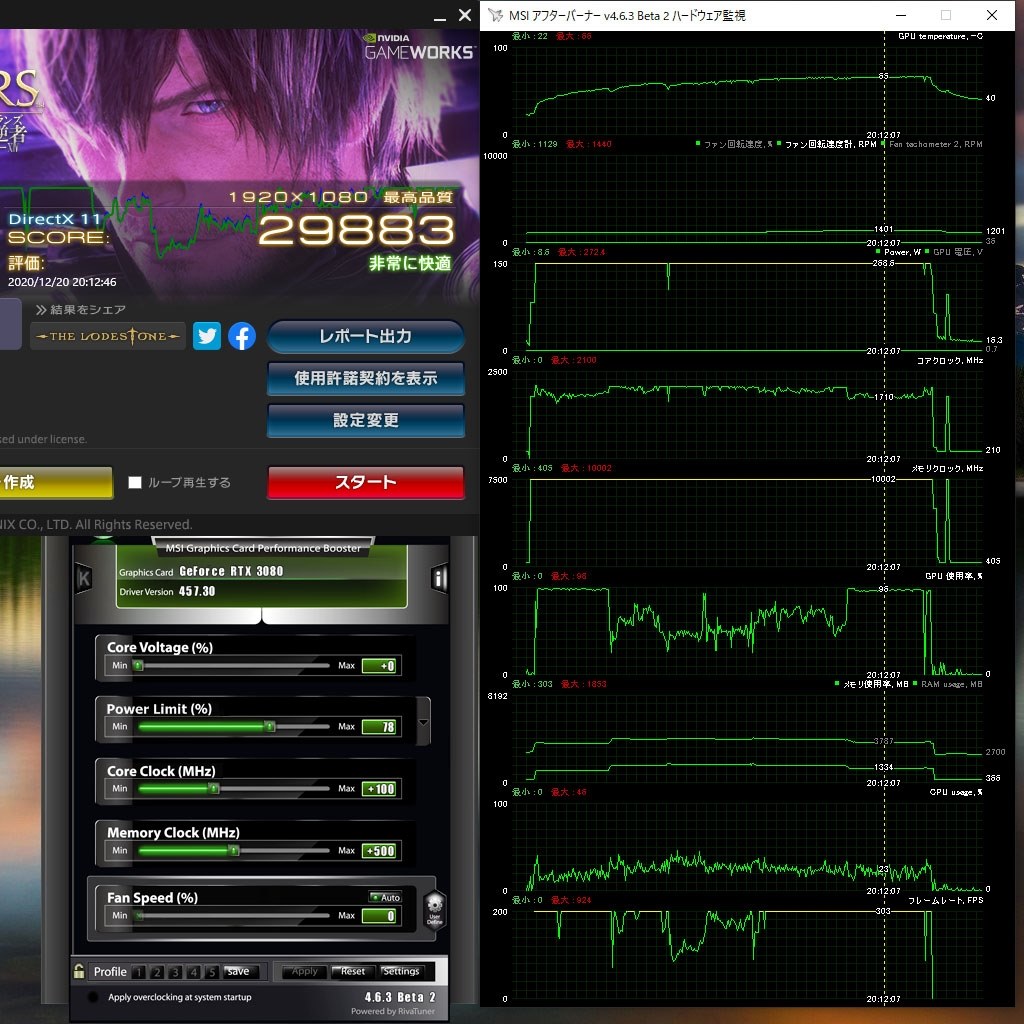Click the report output button (レポート出力)

(x=366, y=336)
